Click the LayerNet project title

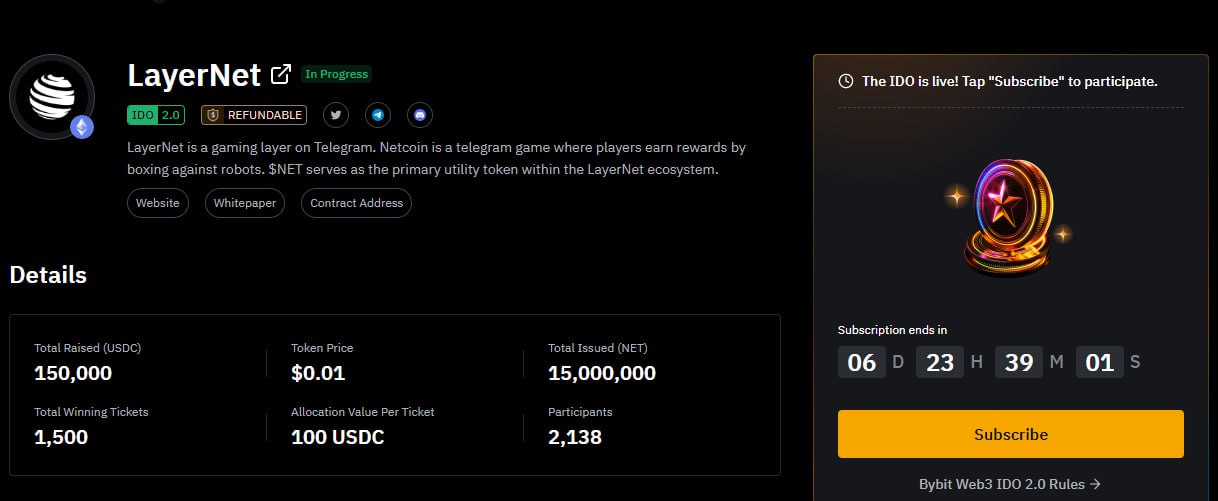coord(194,75)
